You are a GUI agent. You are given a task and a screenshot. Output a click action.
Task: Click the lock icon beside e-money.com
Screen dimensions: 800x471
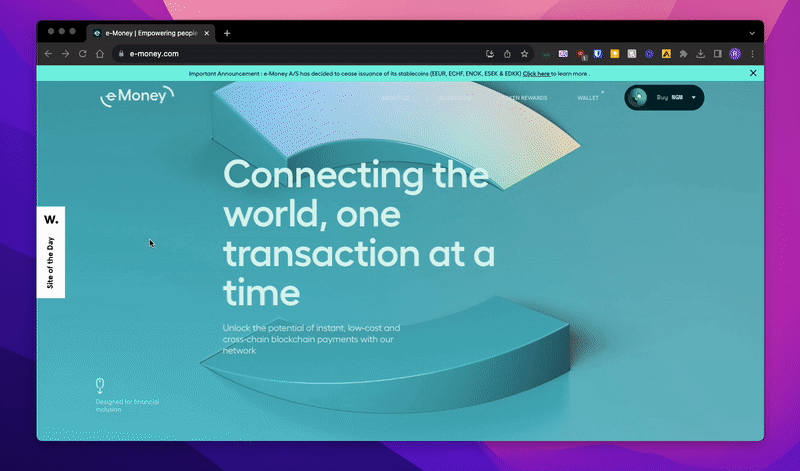click(121, 54)
